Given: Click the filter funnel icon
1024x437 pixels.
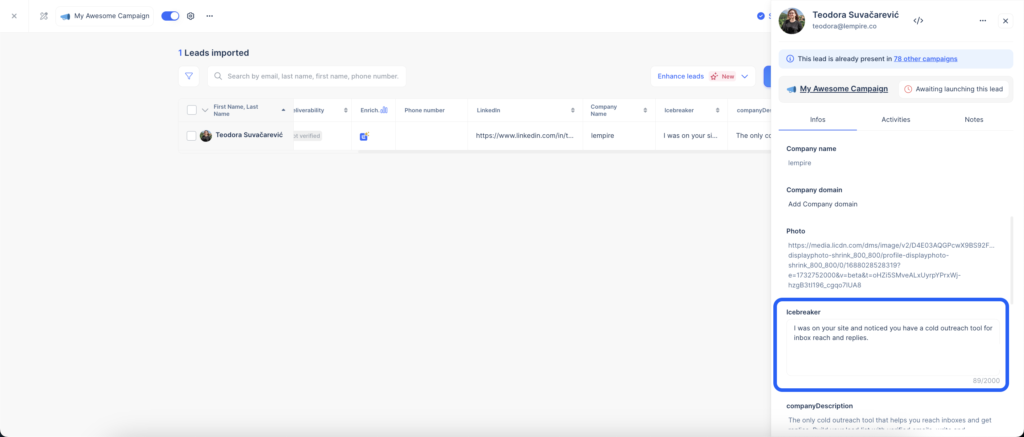Looking at the screenshot, I should coord(188,76).
